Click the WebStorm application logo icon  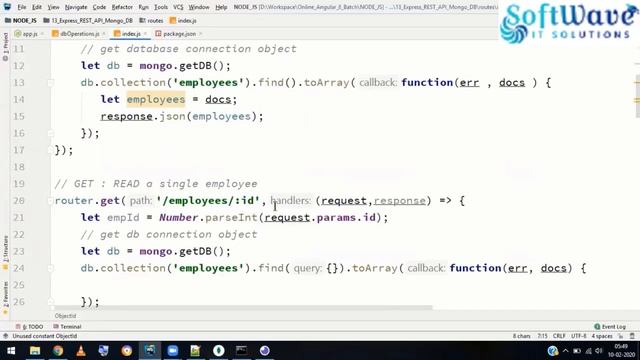coord(7,7)
